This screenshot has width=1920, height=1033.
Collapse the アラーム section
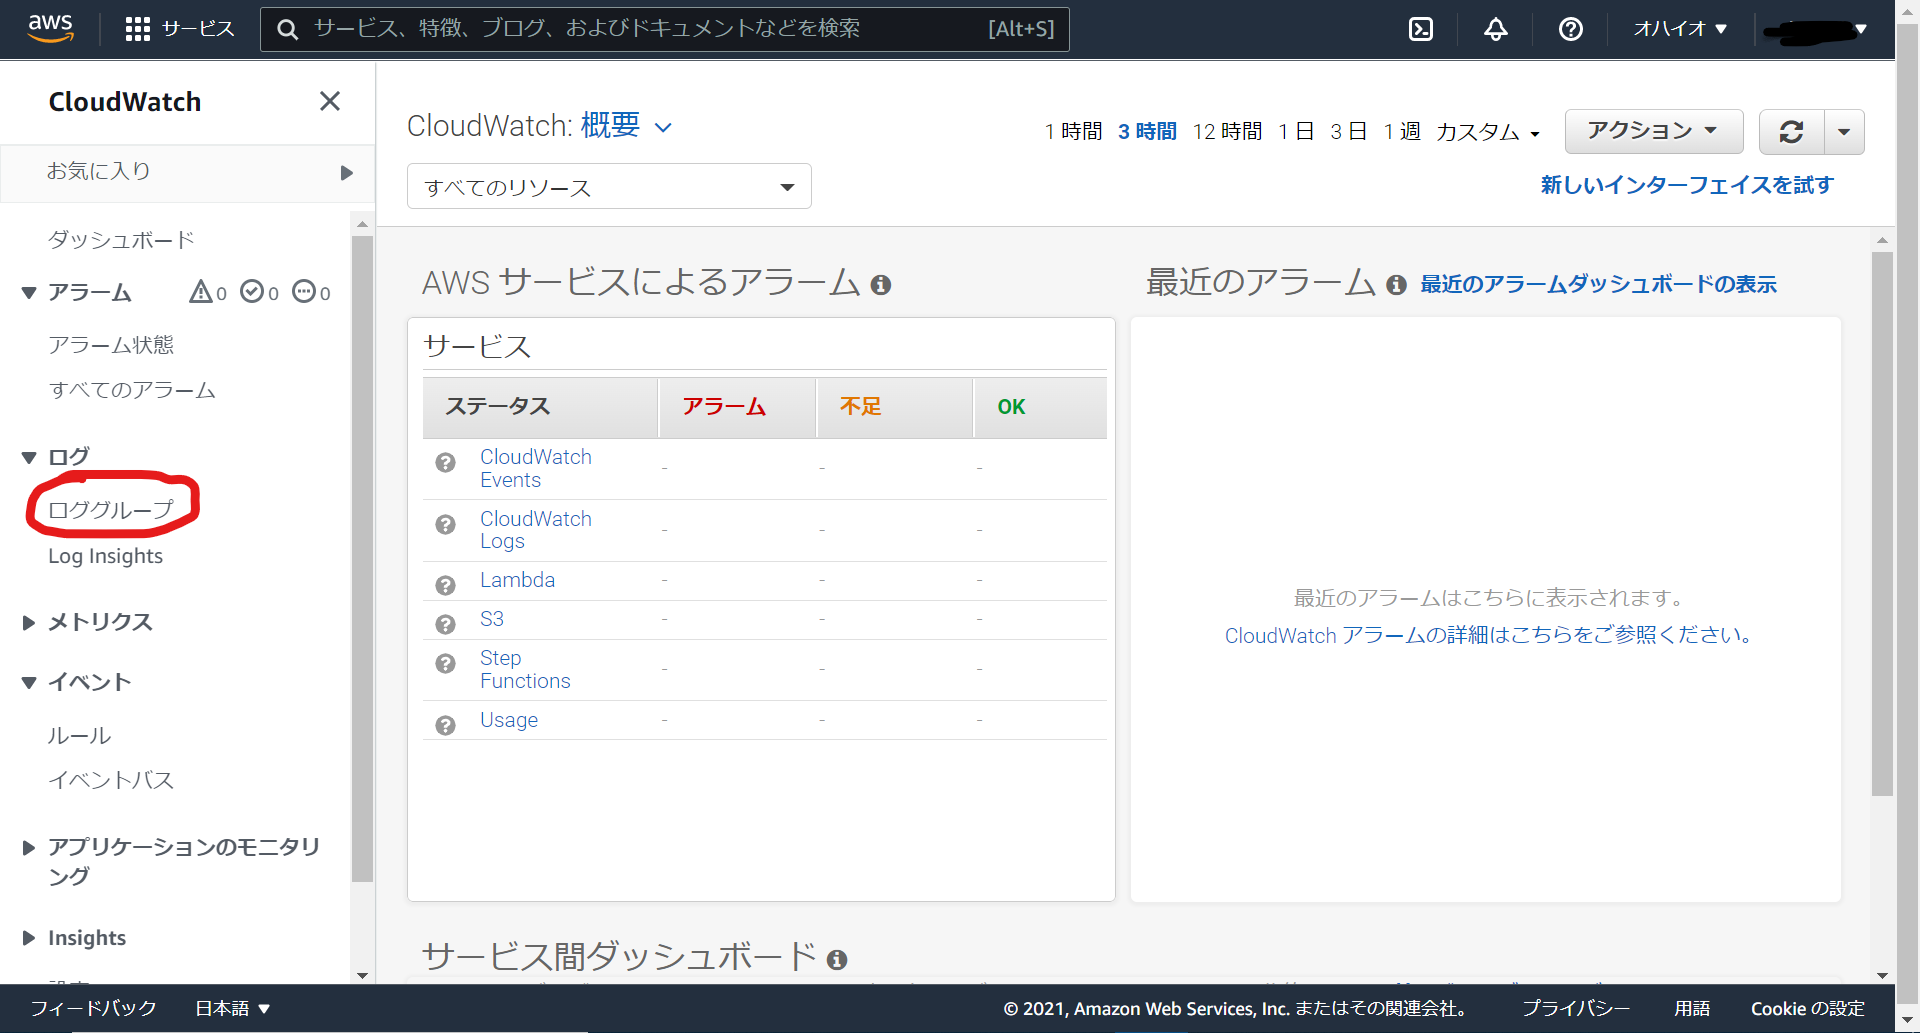[x=29, y=293]
